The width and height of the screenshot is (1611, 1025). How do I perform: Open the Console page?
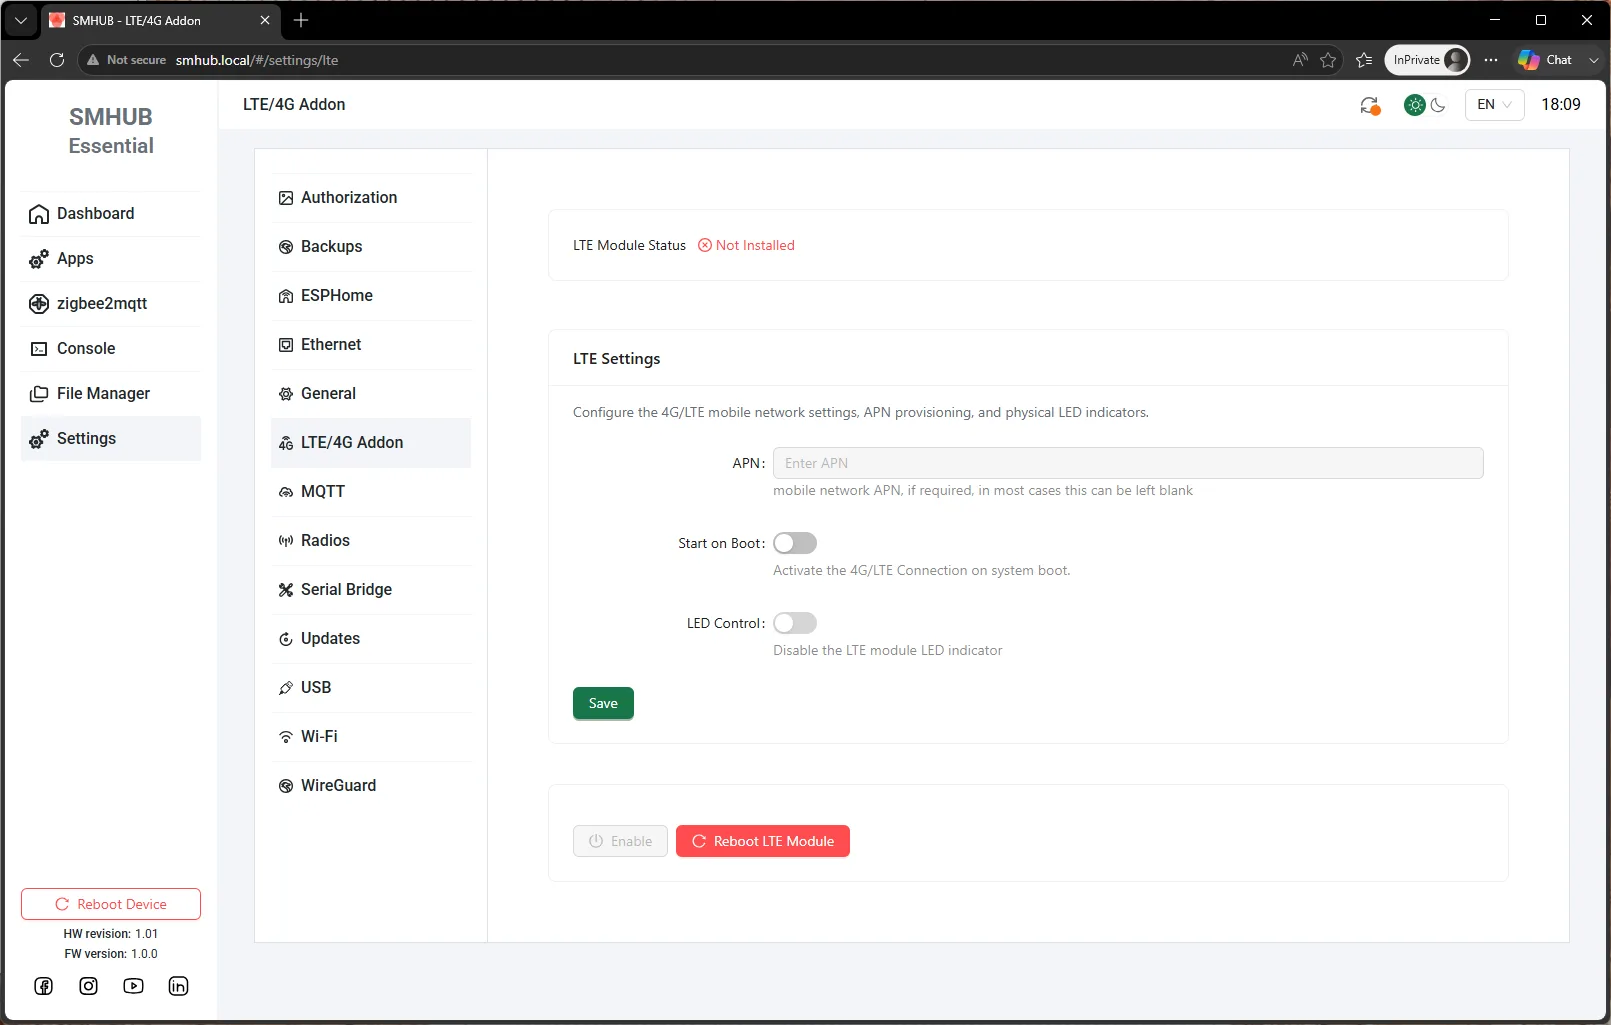110,349
